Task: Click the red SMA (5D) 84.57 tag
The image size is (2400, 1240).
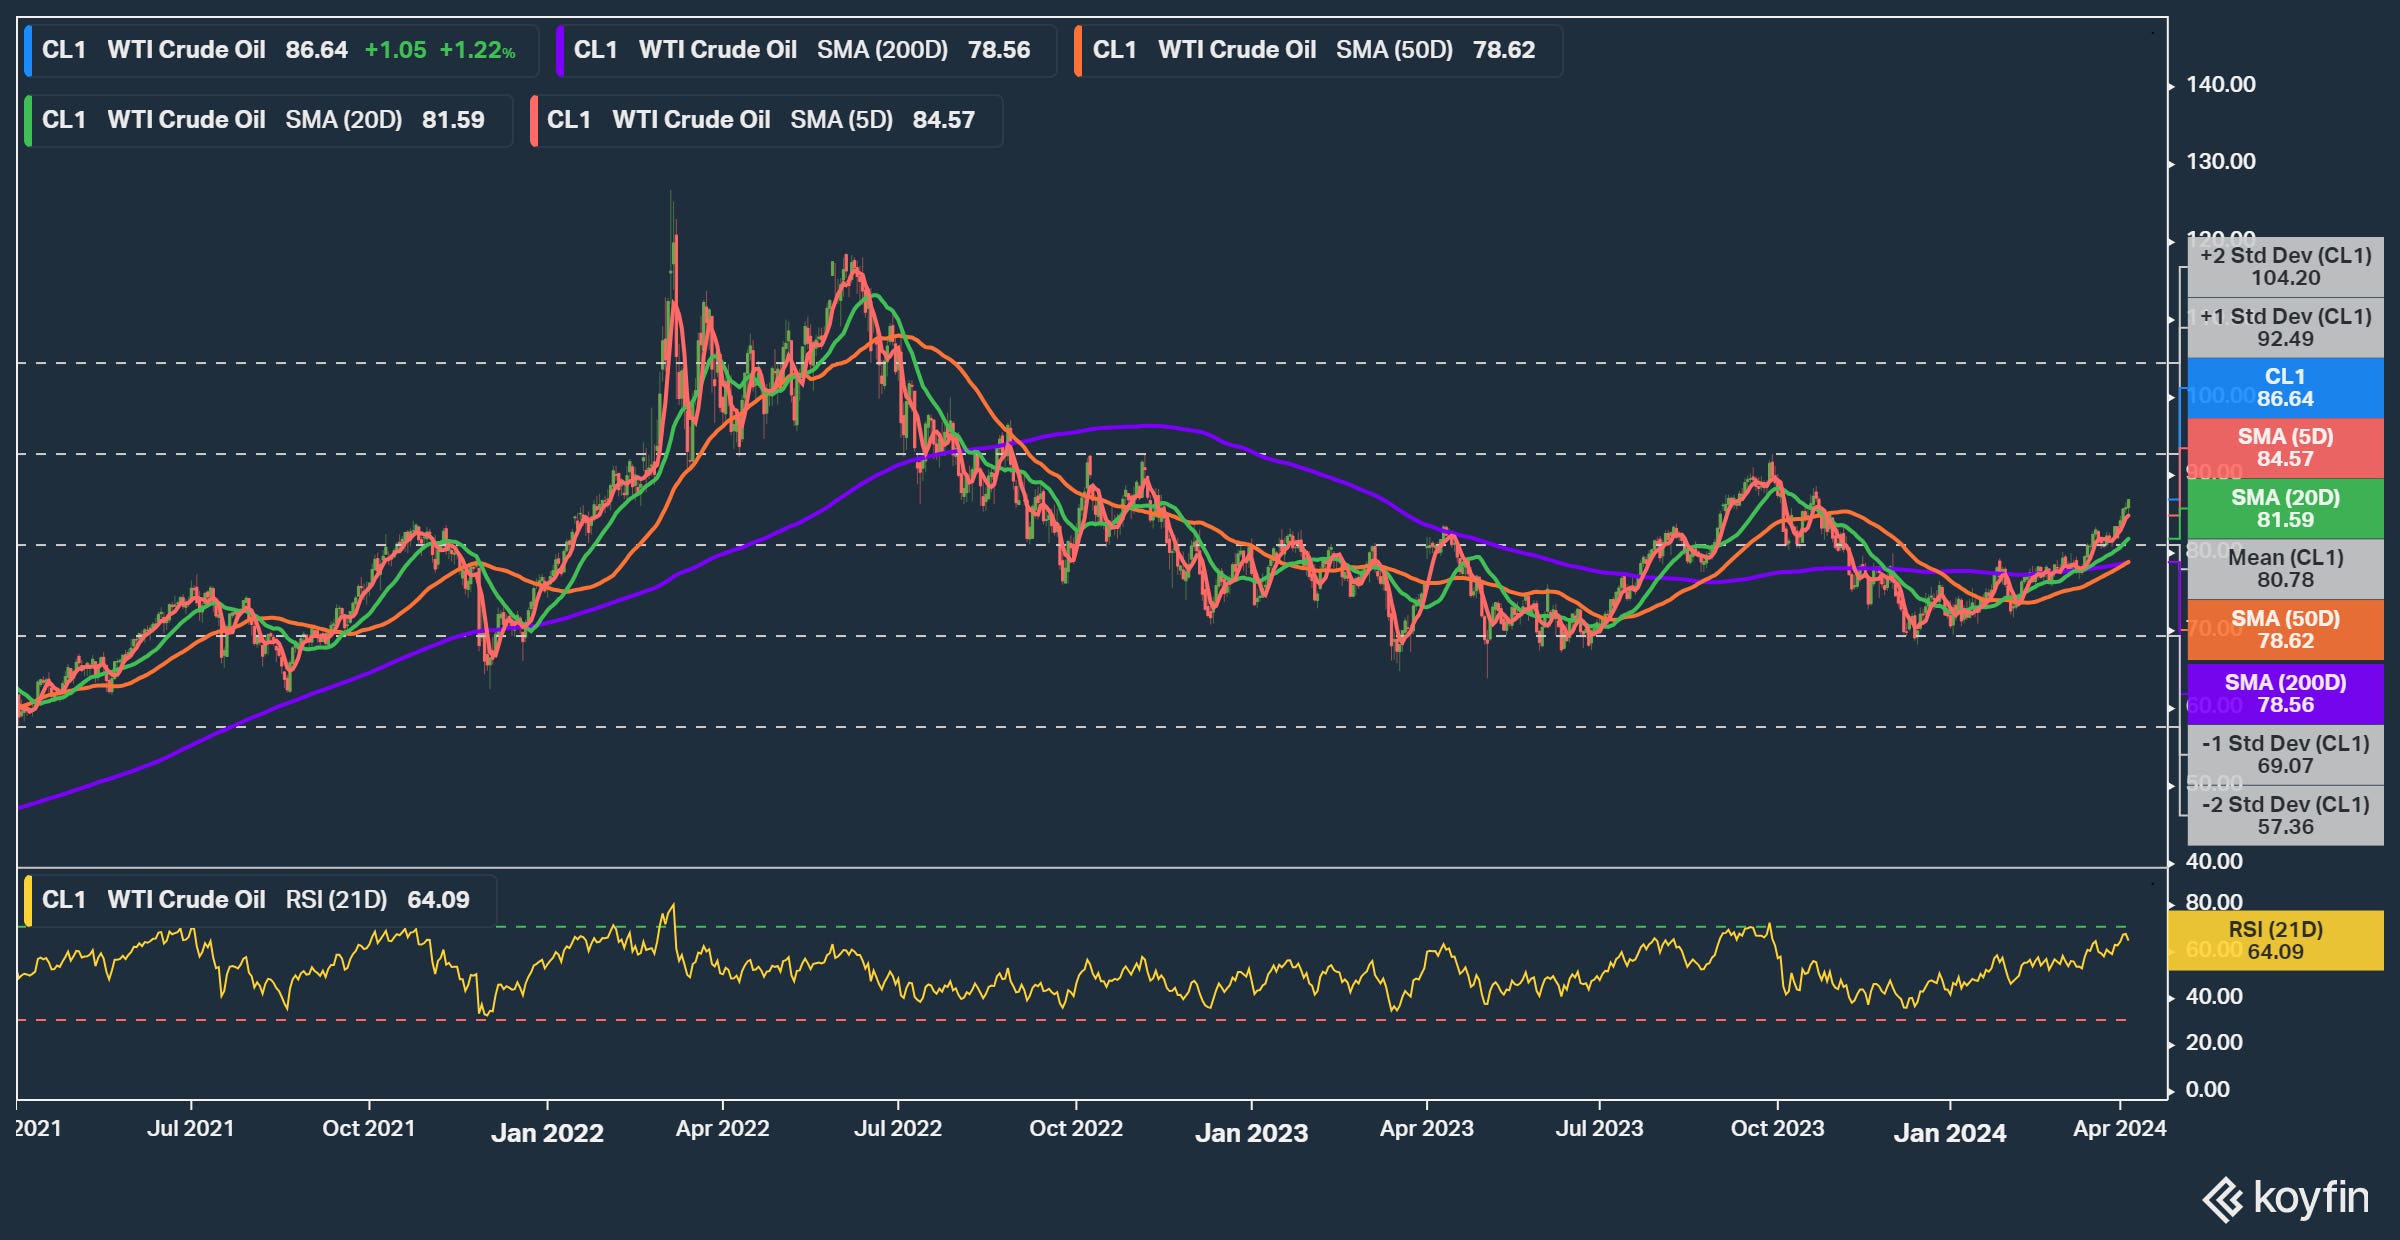Action: pyautogui.click(x=2285, y=448)
